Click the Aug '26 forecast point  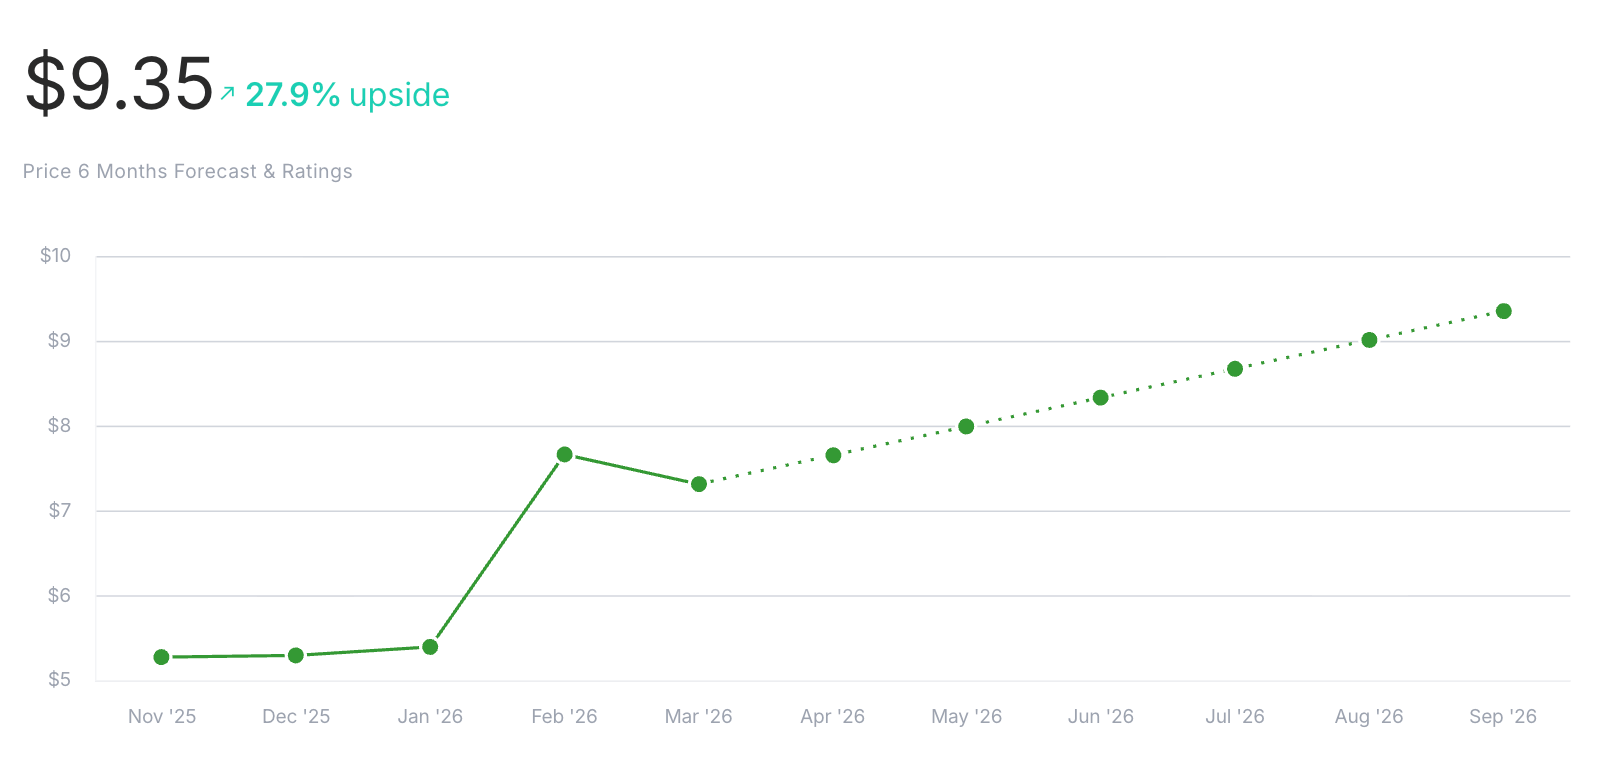coord(1369,340)
